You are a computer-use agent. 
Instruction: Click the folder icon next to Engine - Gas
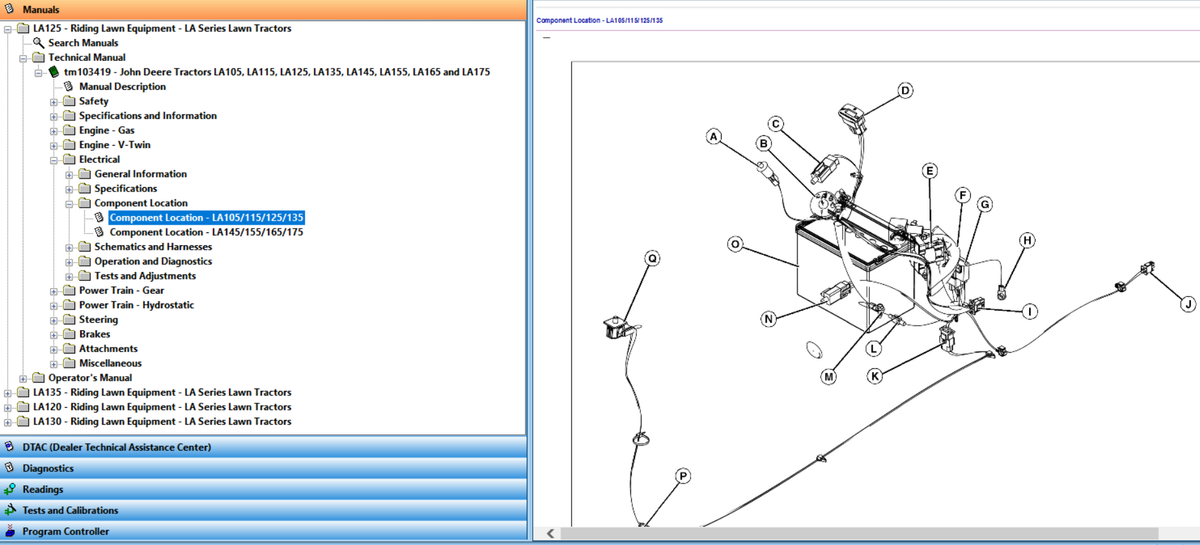point(69,130)
